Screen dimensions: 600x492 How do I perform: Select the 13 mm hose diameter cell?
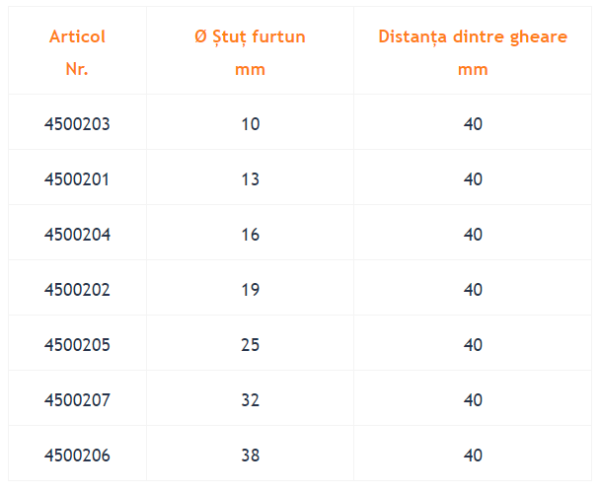250,179
